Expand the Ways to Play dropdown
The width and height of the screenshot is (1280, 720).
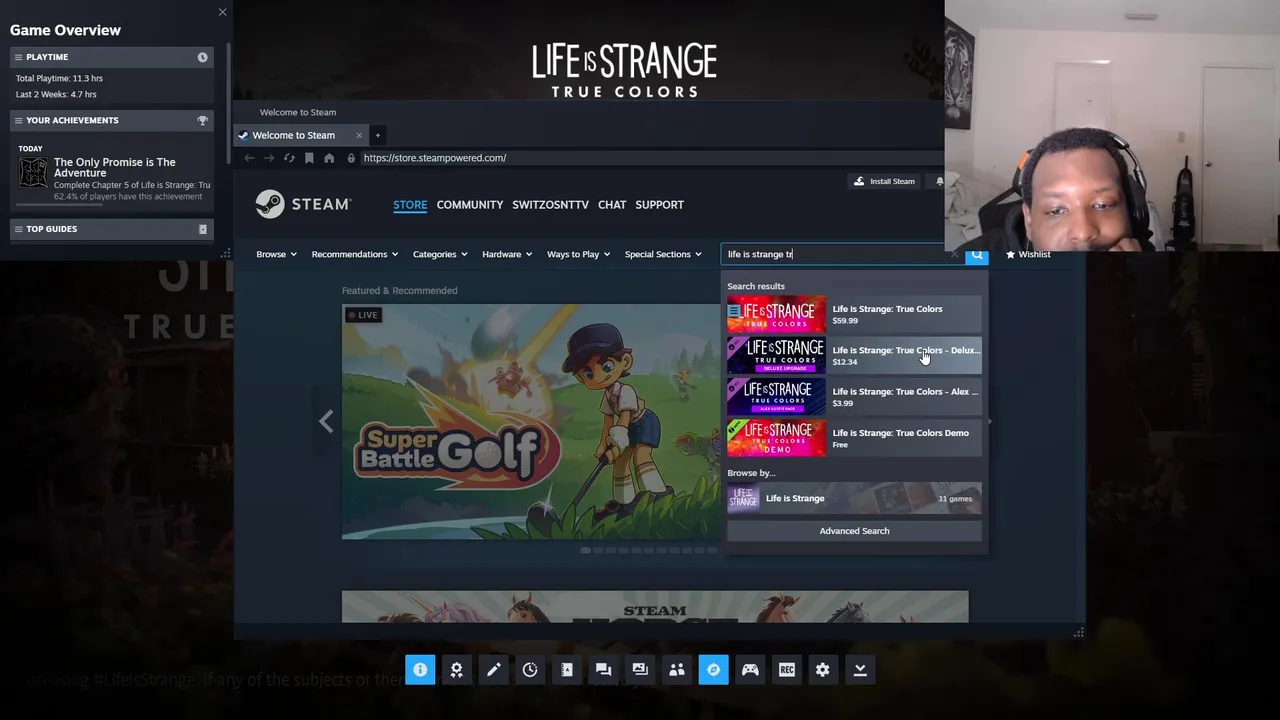pyautogui.click(x=578, y=254)
